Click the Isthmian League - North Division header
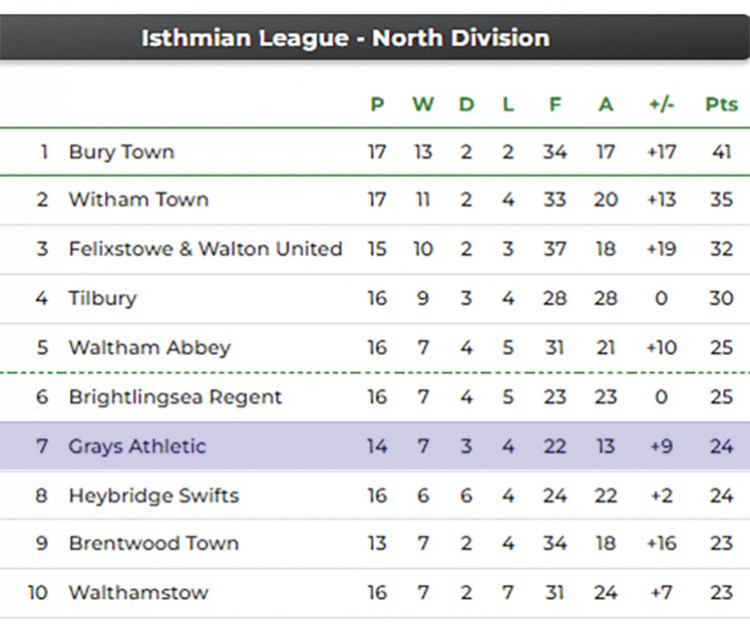Screen dimensions: 750x624 pyautogui.click(x=345, y=38)
